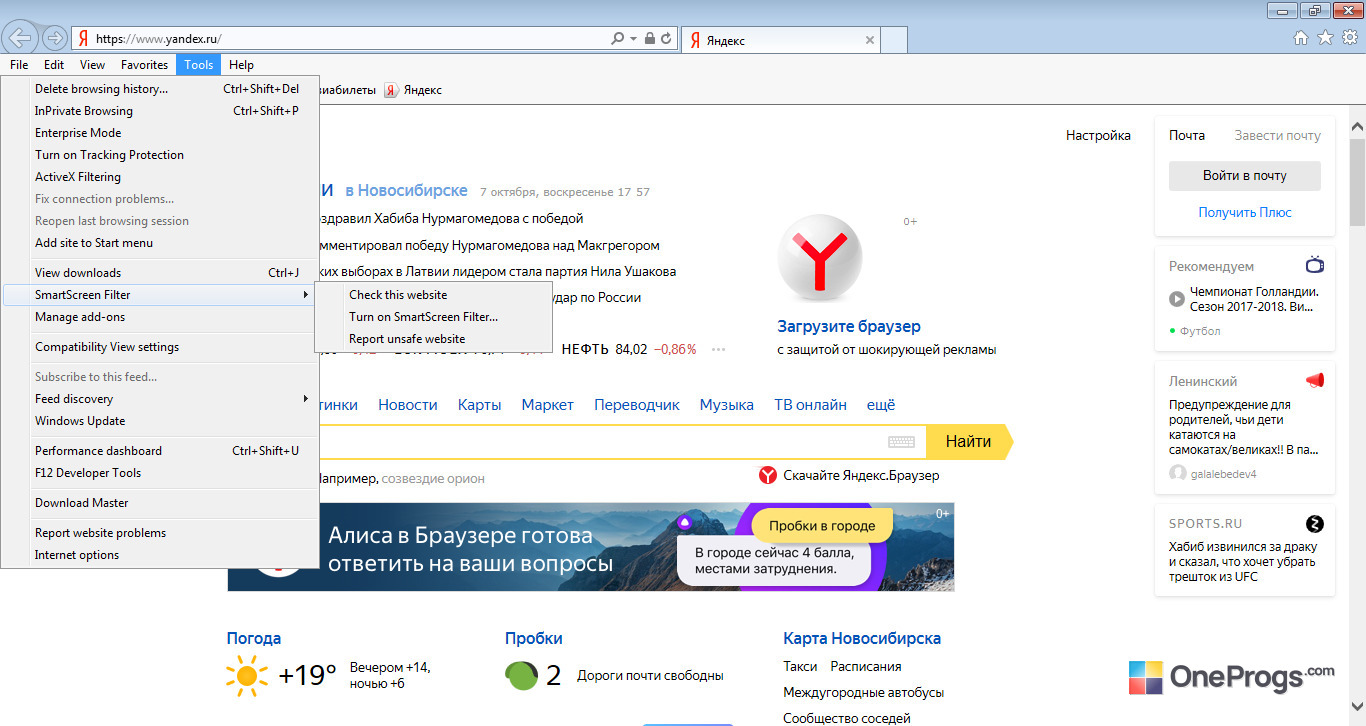Choose Report website problems
Screen dimensions: 1366x726
pyautogui.click(x=160, y=533)
